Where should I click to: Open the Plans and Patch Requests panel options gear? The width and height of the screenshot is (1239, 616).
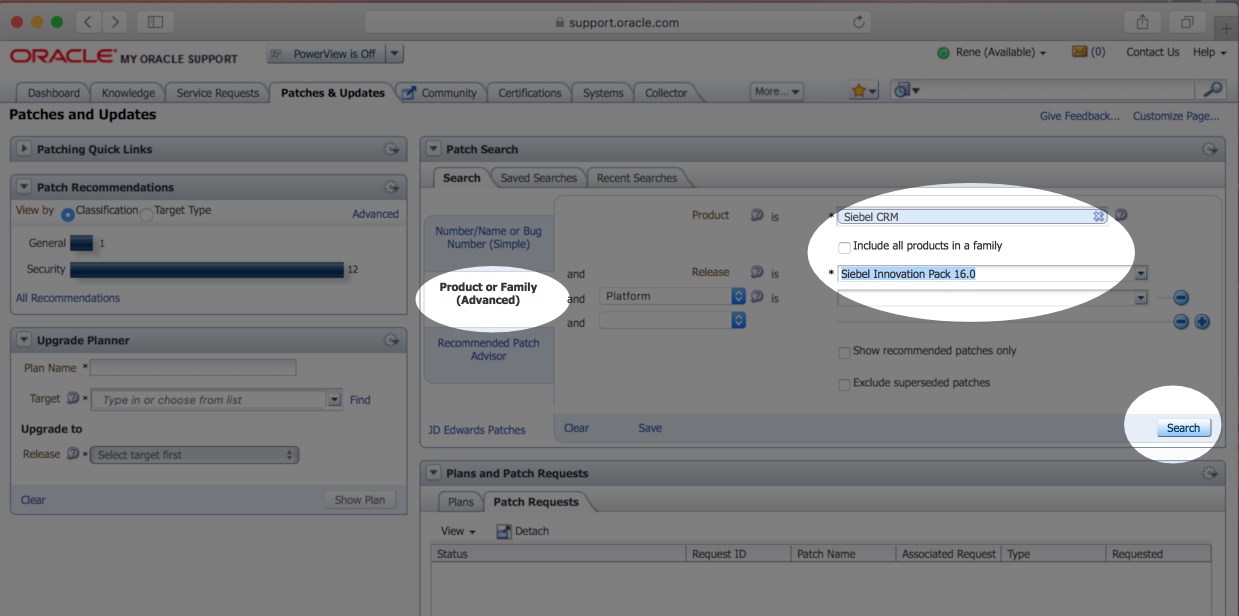tap(1210, 473)
